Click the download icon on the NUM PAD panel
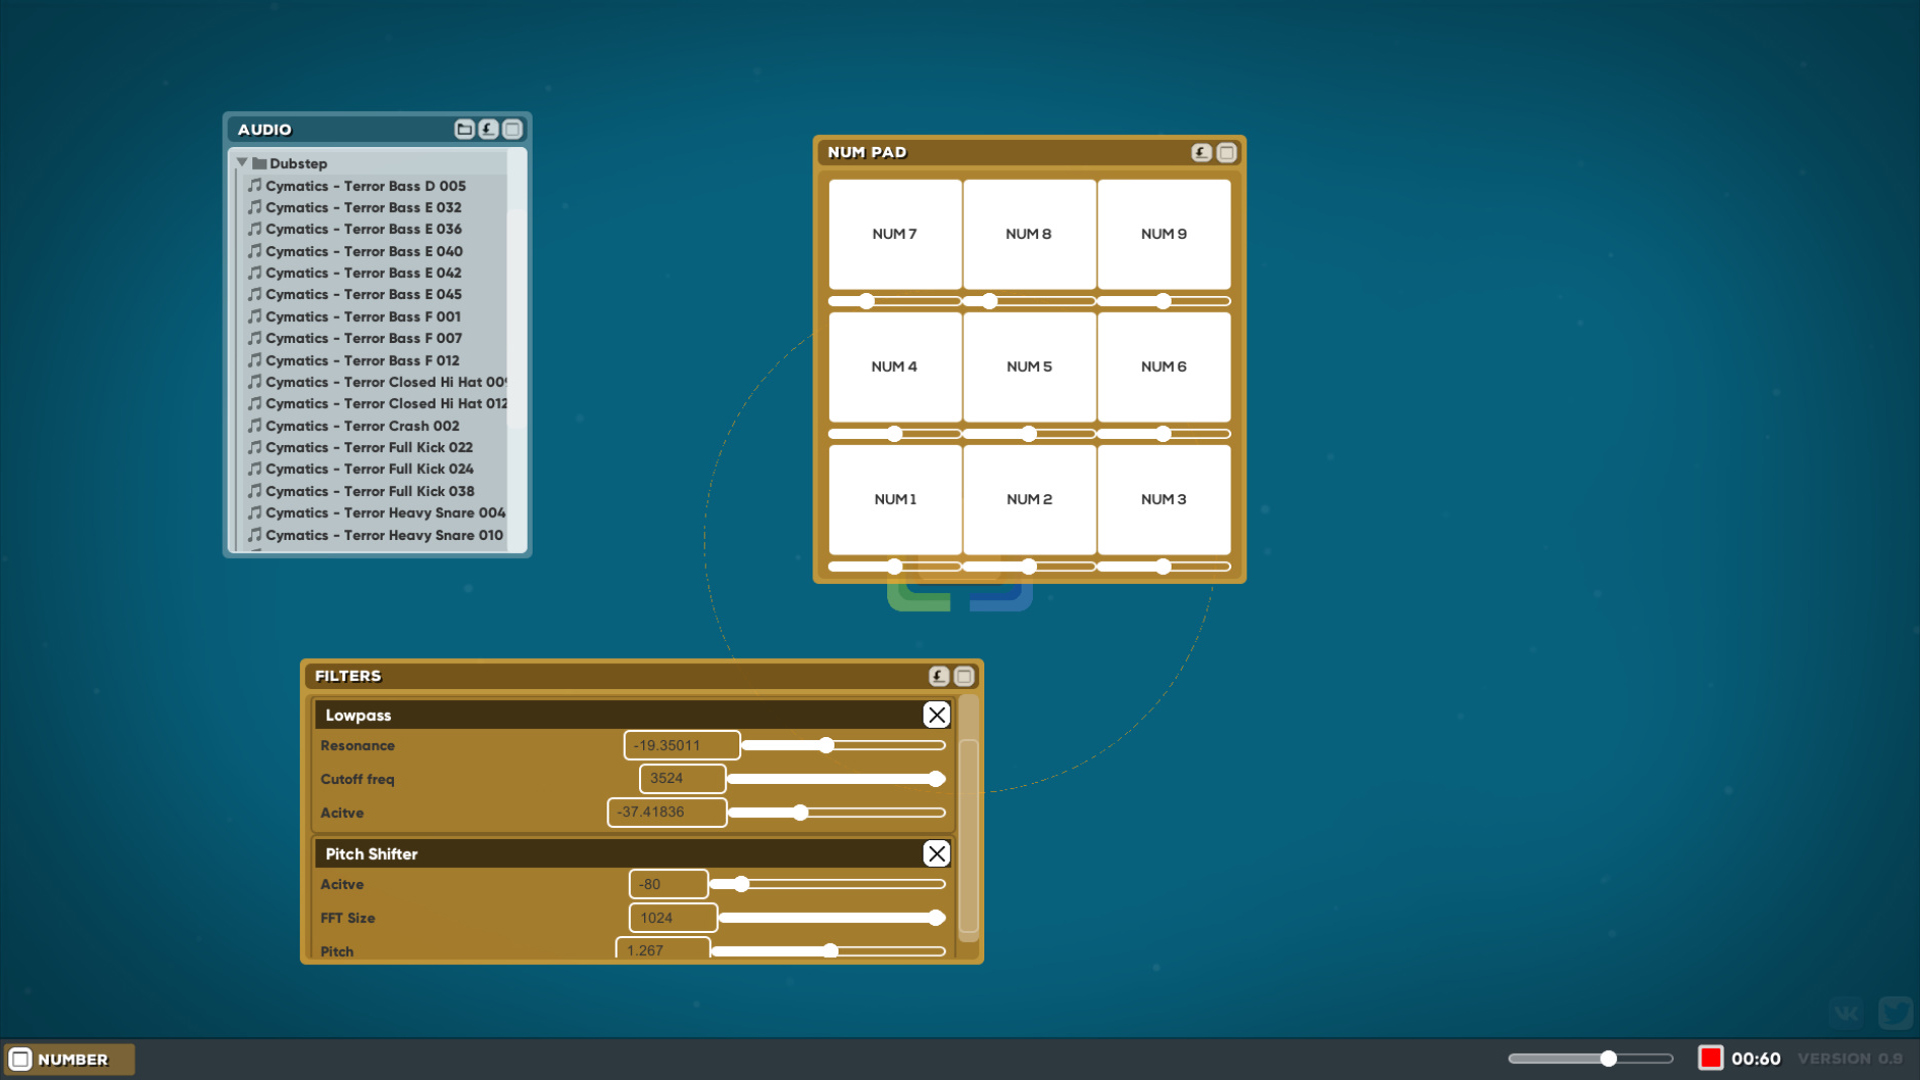This screenshot has width=1920, height=1080. (x=1200, y=152)
